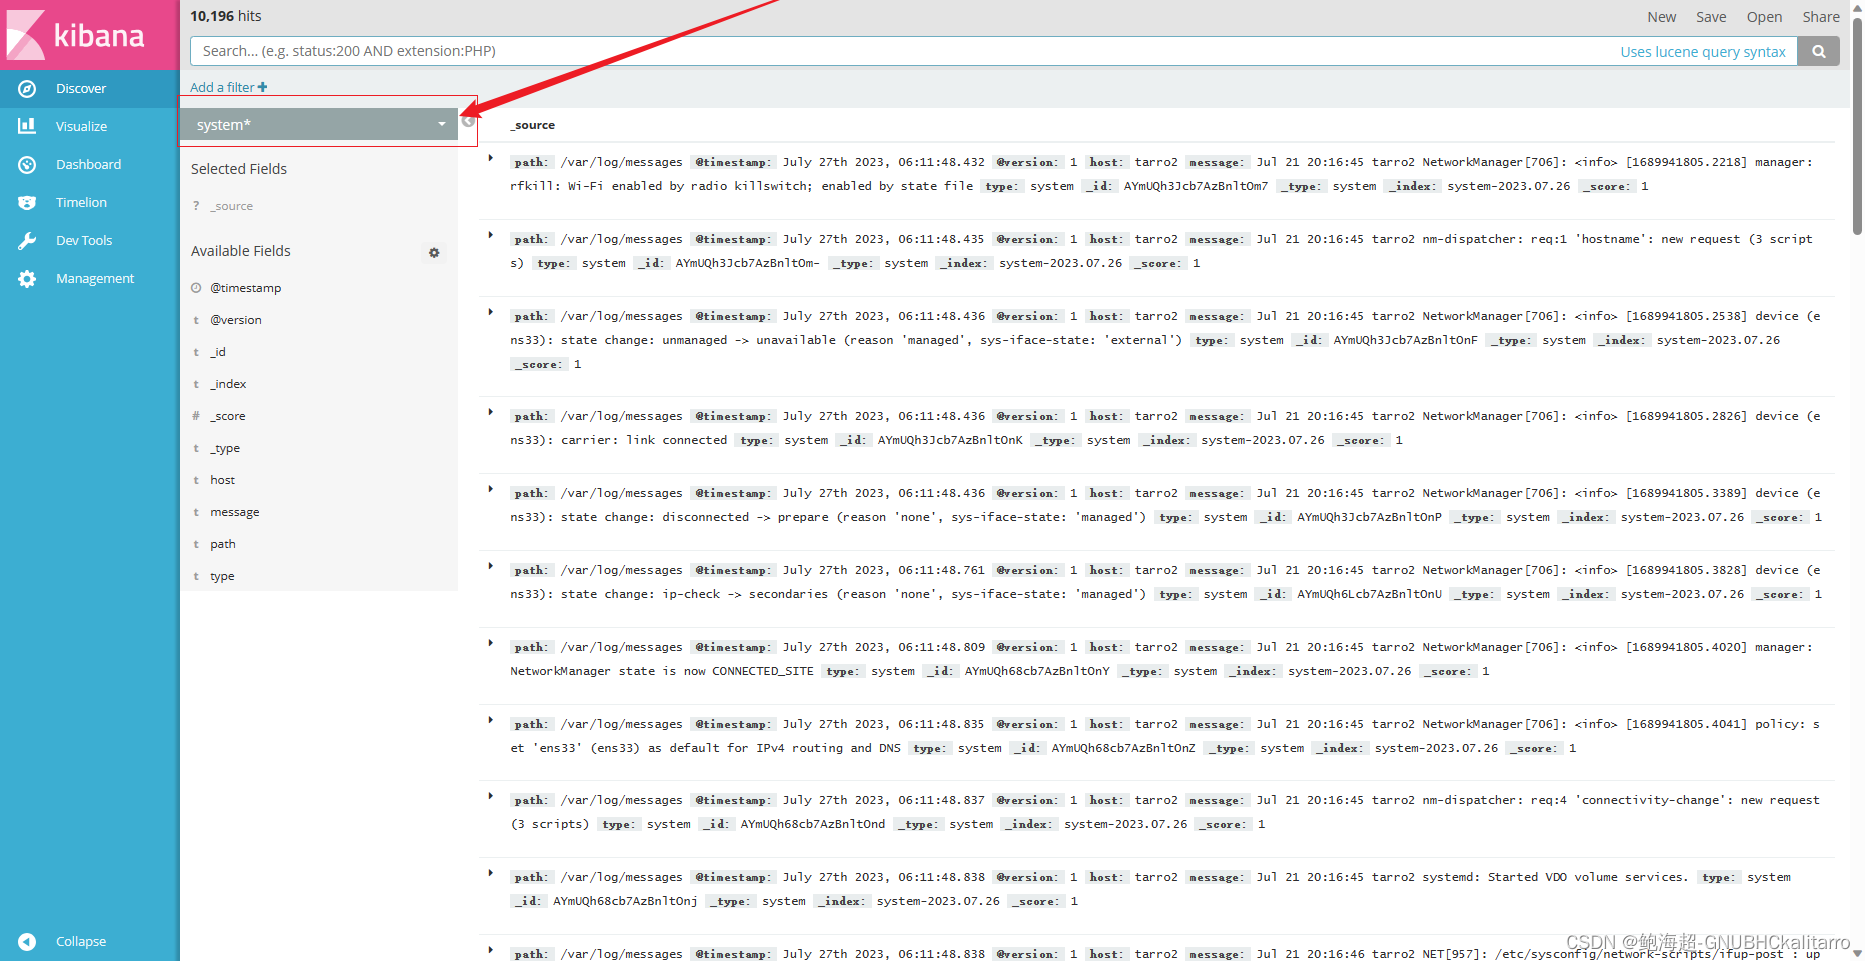1865x961 pixels.
Task: Open Dev Tools wrench icon
Action: tap(27, 240)
